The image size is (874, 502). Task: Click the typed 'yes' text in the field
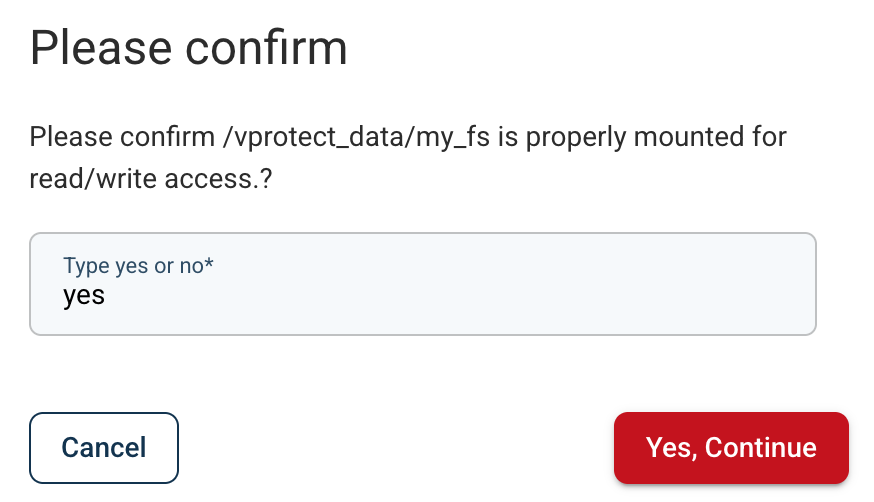tap(84, 296)
